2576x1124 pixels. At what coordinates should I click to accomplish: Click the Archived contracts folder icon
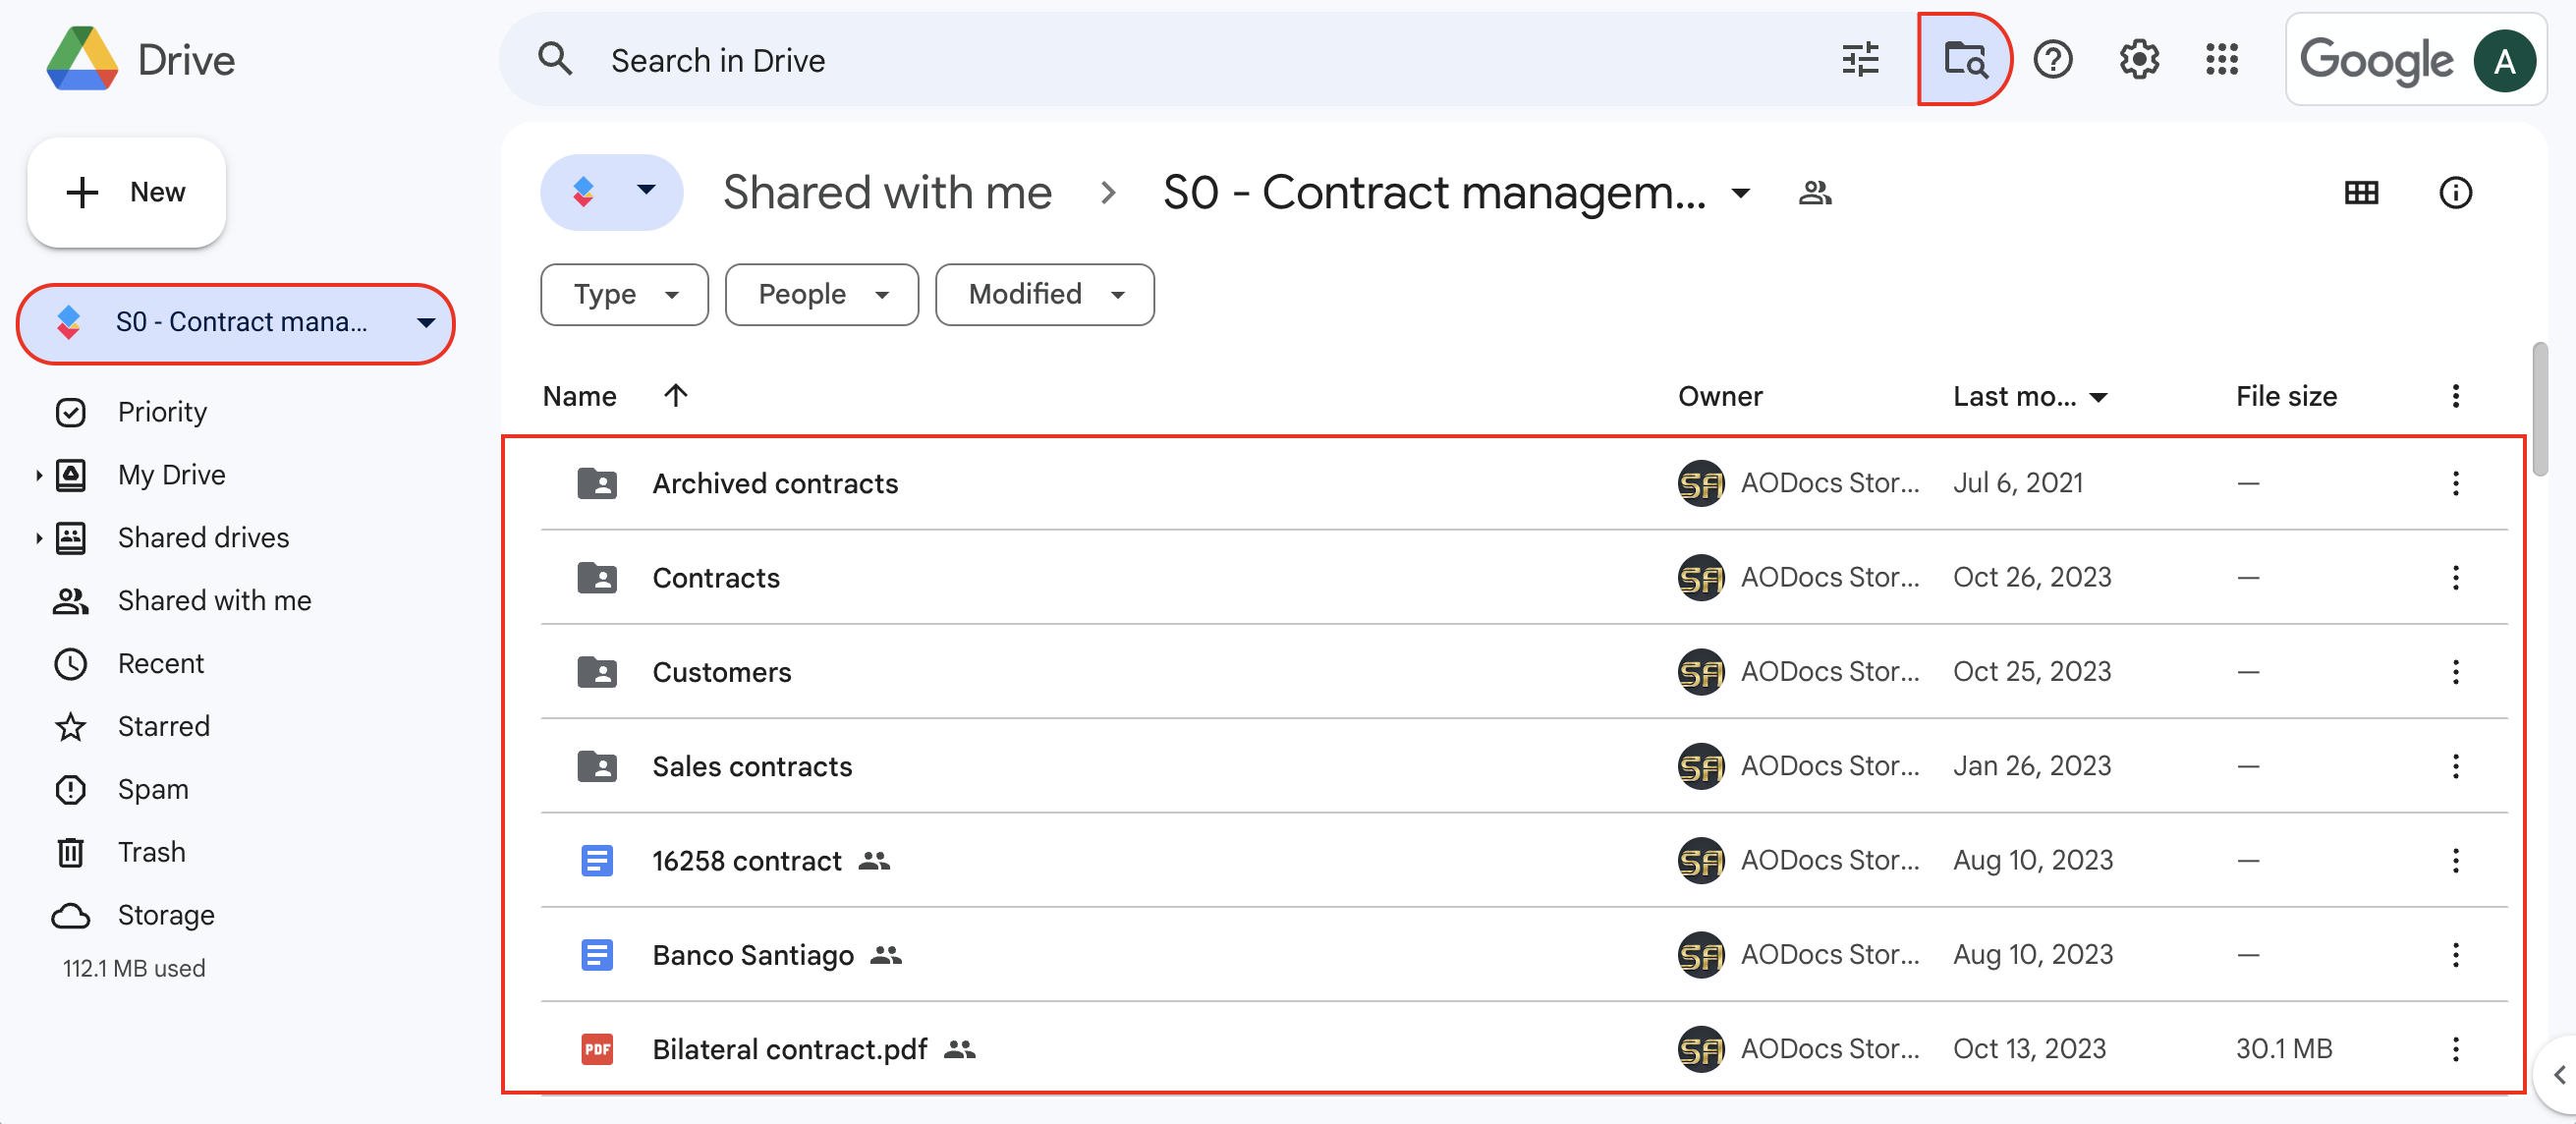[x=597, y=483]
